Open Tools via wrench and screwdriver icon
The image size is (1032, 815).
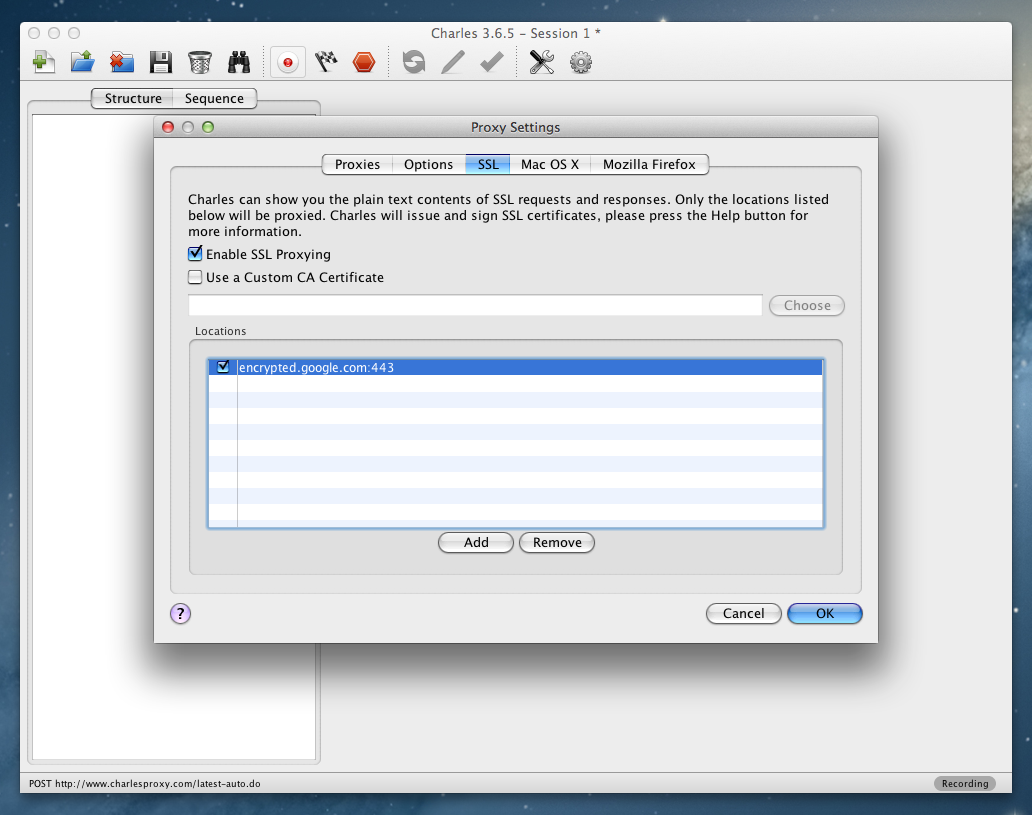pyautogui.click(x=542, y=63)
